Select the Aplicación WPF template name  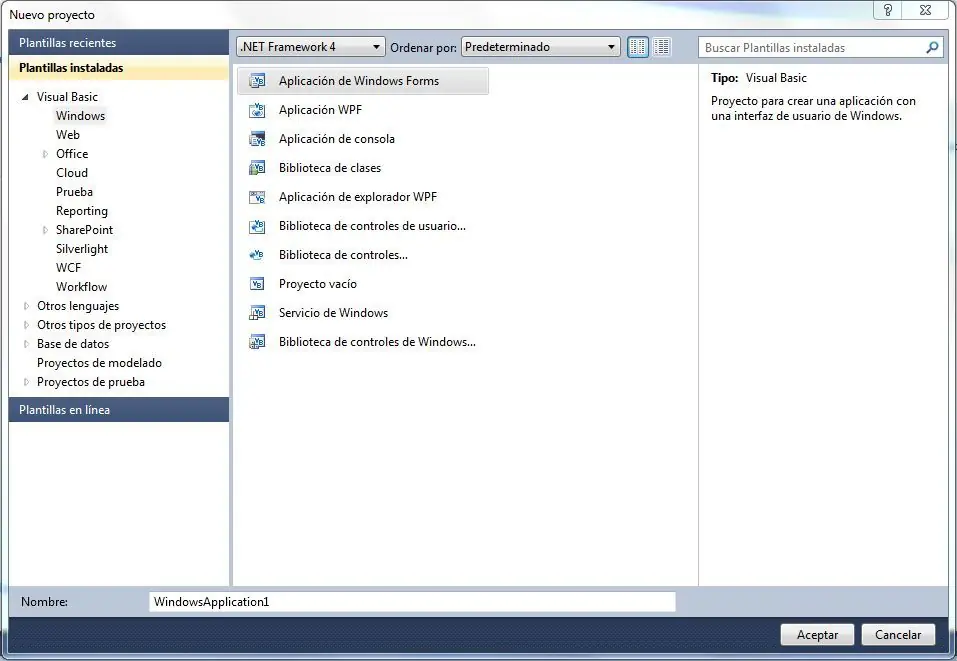click(320, 110)
